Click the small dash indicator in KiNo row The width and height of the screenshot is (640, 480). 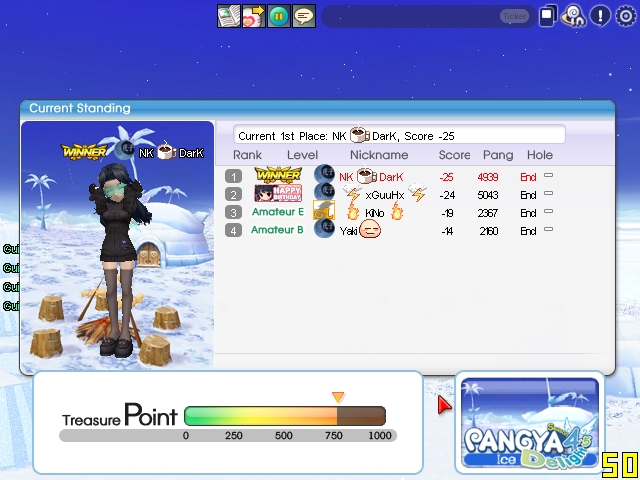[549, 211]
